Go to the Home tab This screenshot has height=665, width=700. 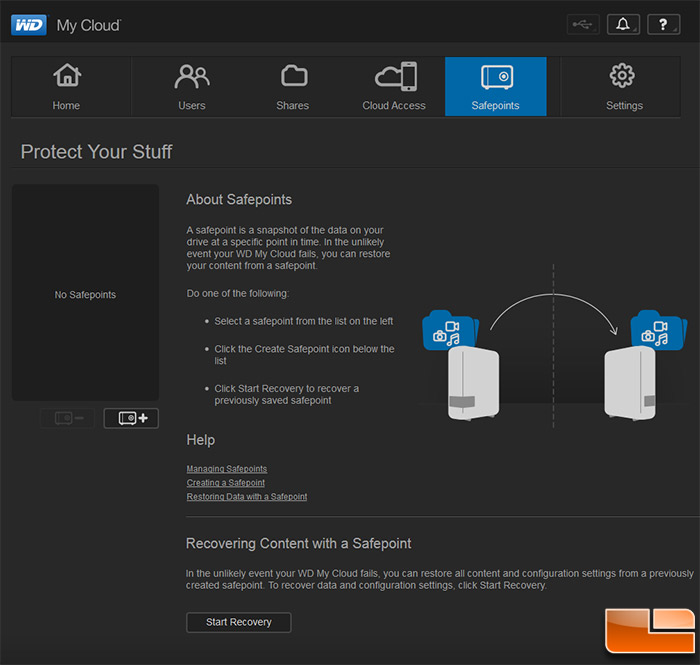pos(67,87)
